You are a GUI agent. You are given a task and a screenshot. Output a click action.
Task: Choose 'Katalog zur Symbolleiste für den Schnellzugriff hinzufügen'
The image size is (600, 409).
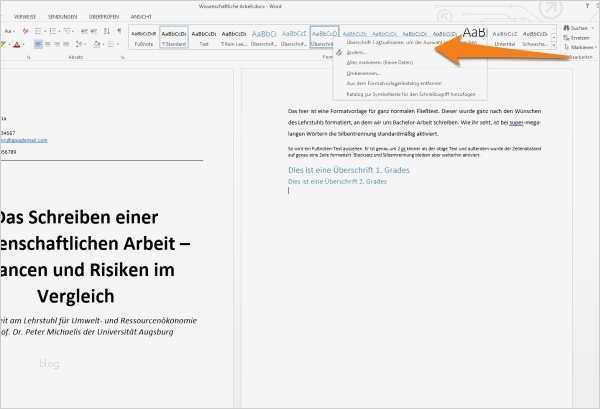pyautogui.click(x=410, y=94)
